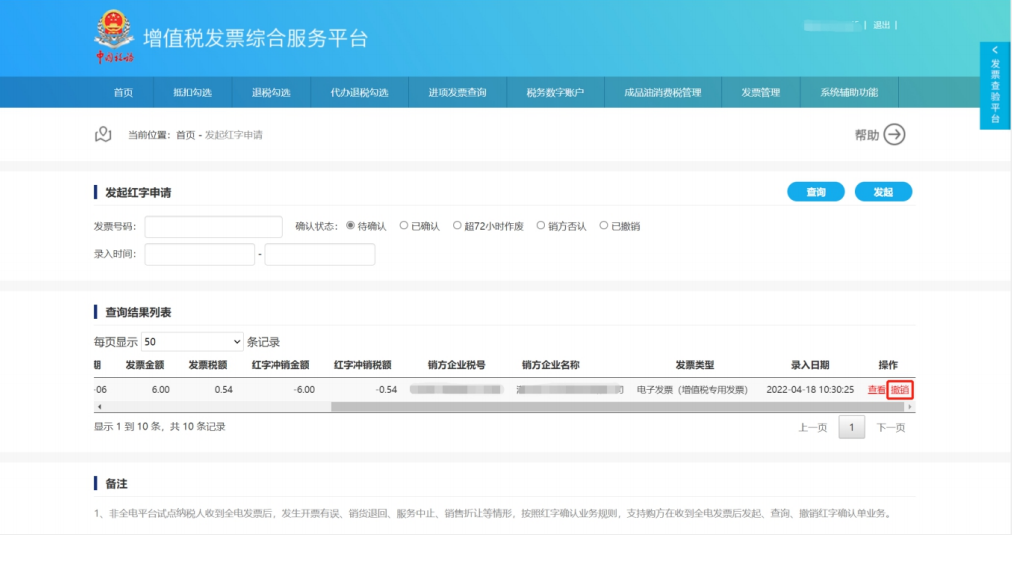
Task: Select the 已撤销 status radio button
Action: [603, 225]
